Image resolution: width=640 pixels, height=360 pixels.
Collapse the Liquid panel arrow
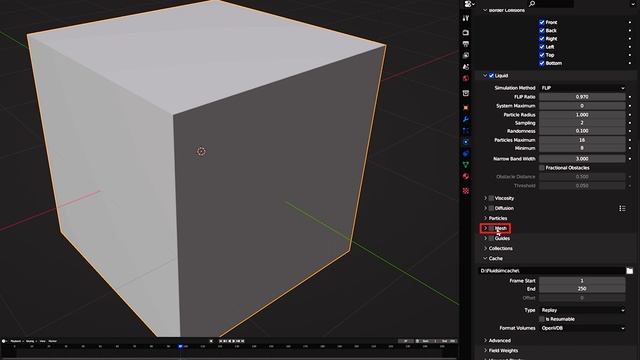[x=485, y=76]
